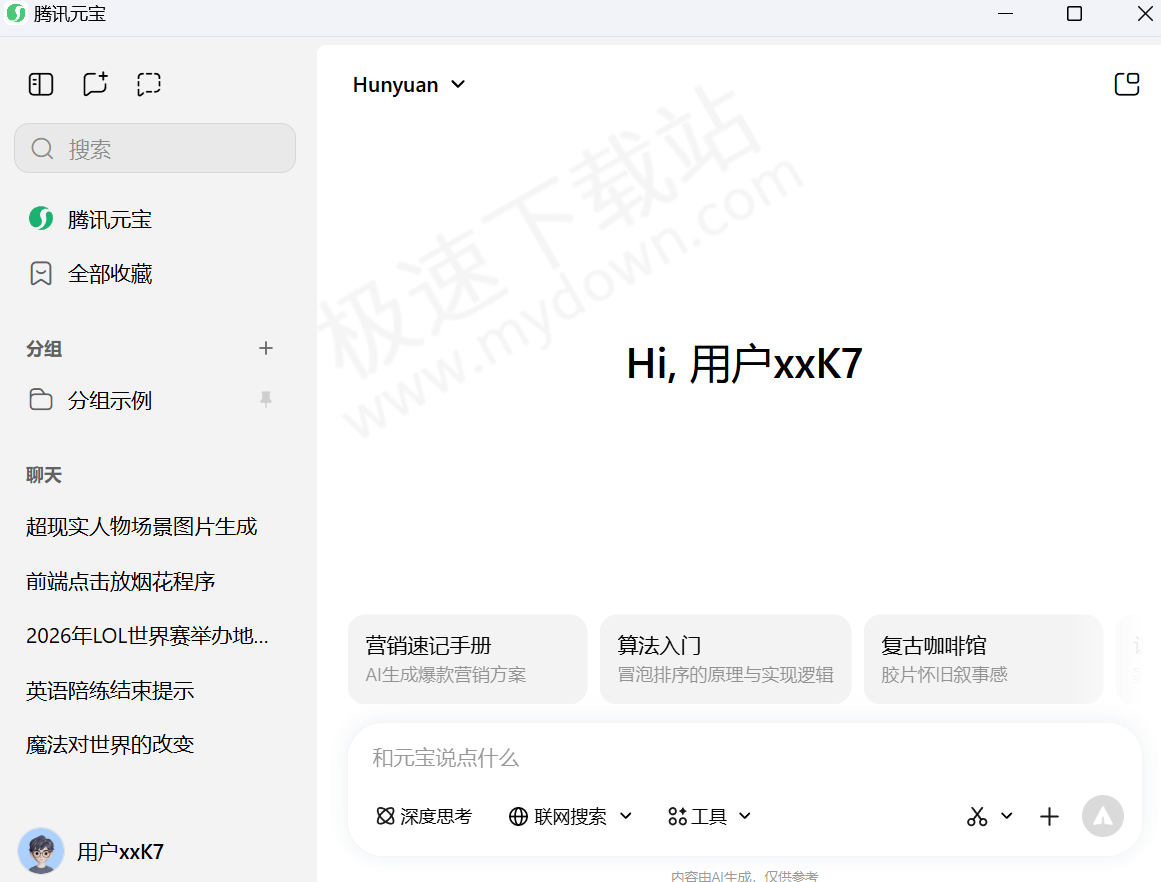1161x882 pixels.
Task: Add a new group with plus icon
Action: point(266,348)
